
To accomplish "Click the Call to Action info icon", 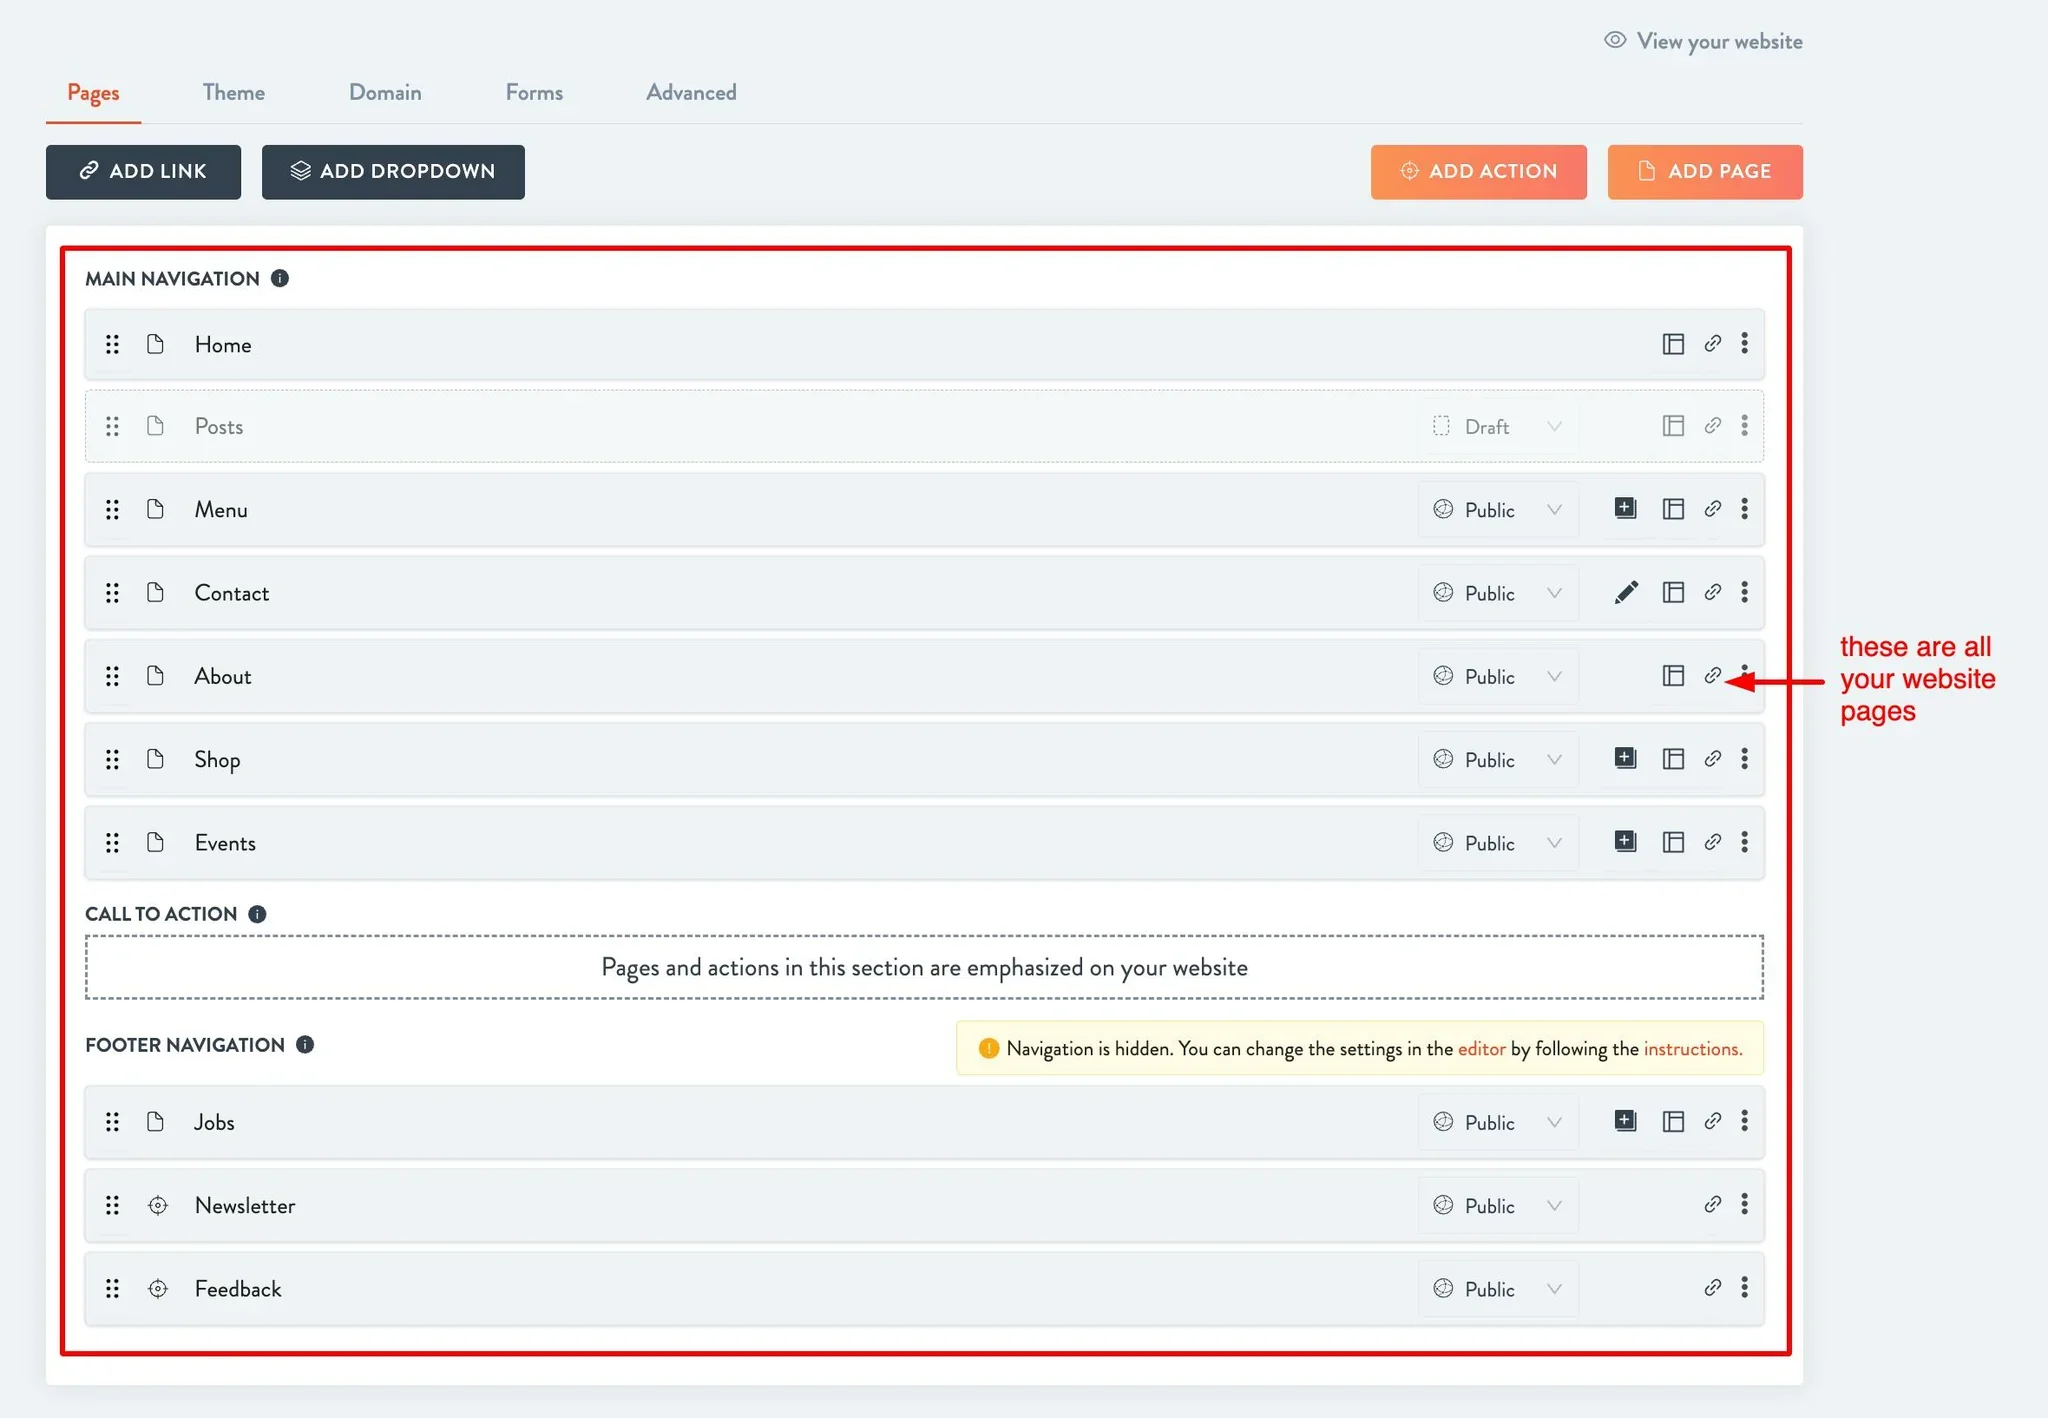I will (257, 914).
